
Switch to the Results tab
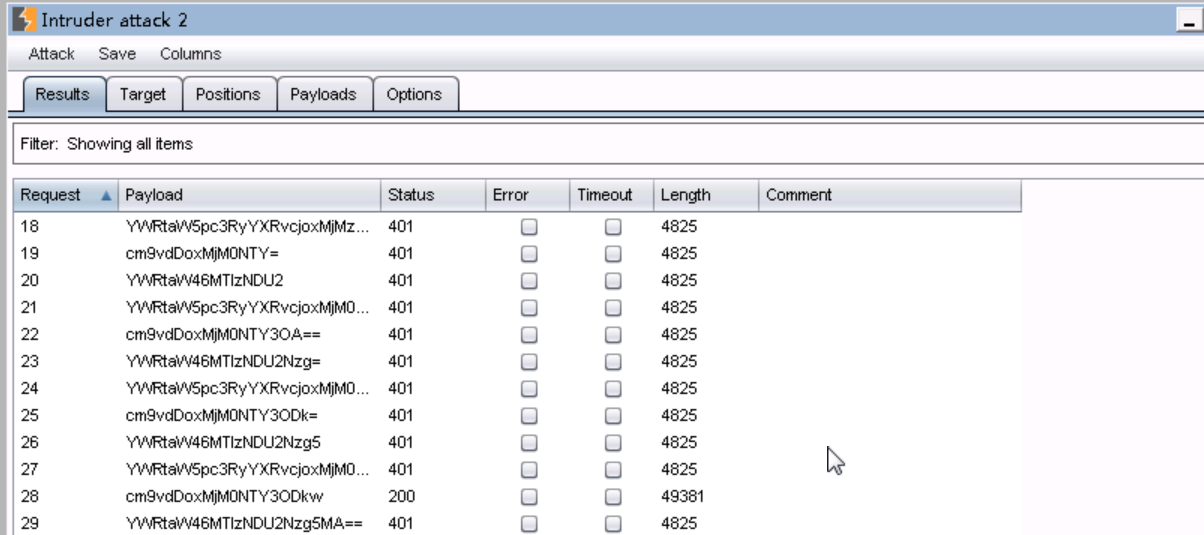pos(62,94)
